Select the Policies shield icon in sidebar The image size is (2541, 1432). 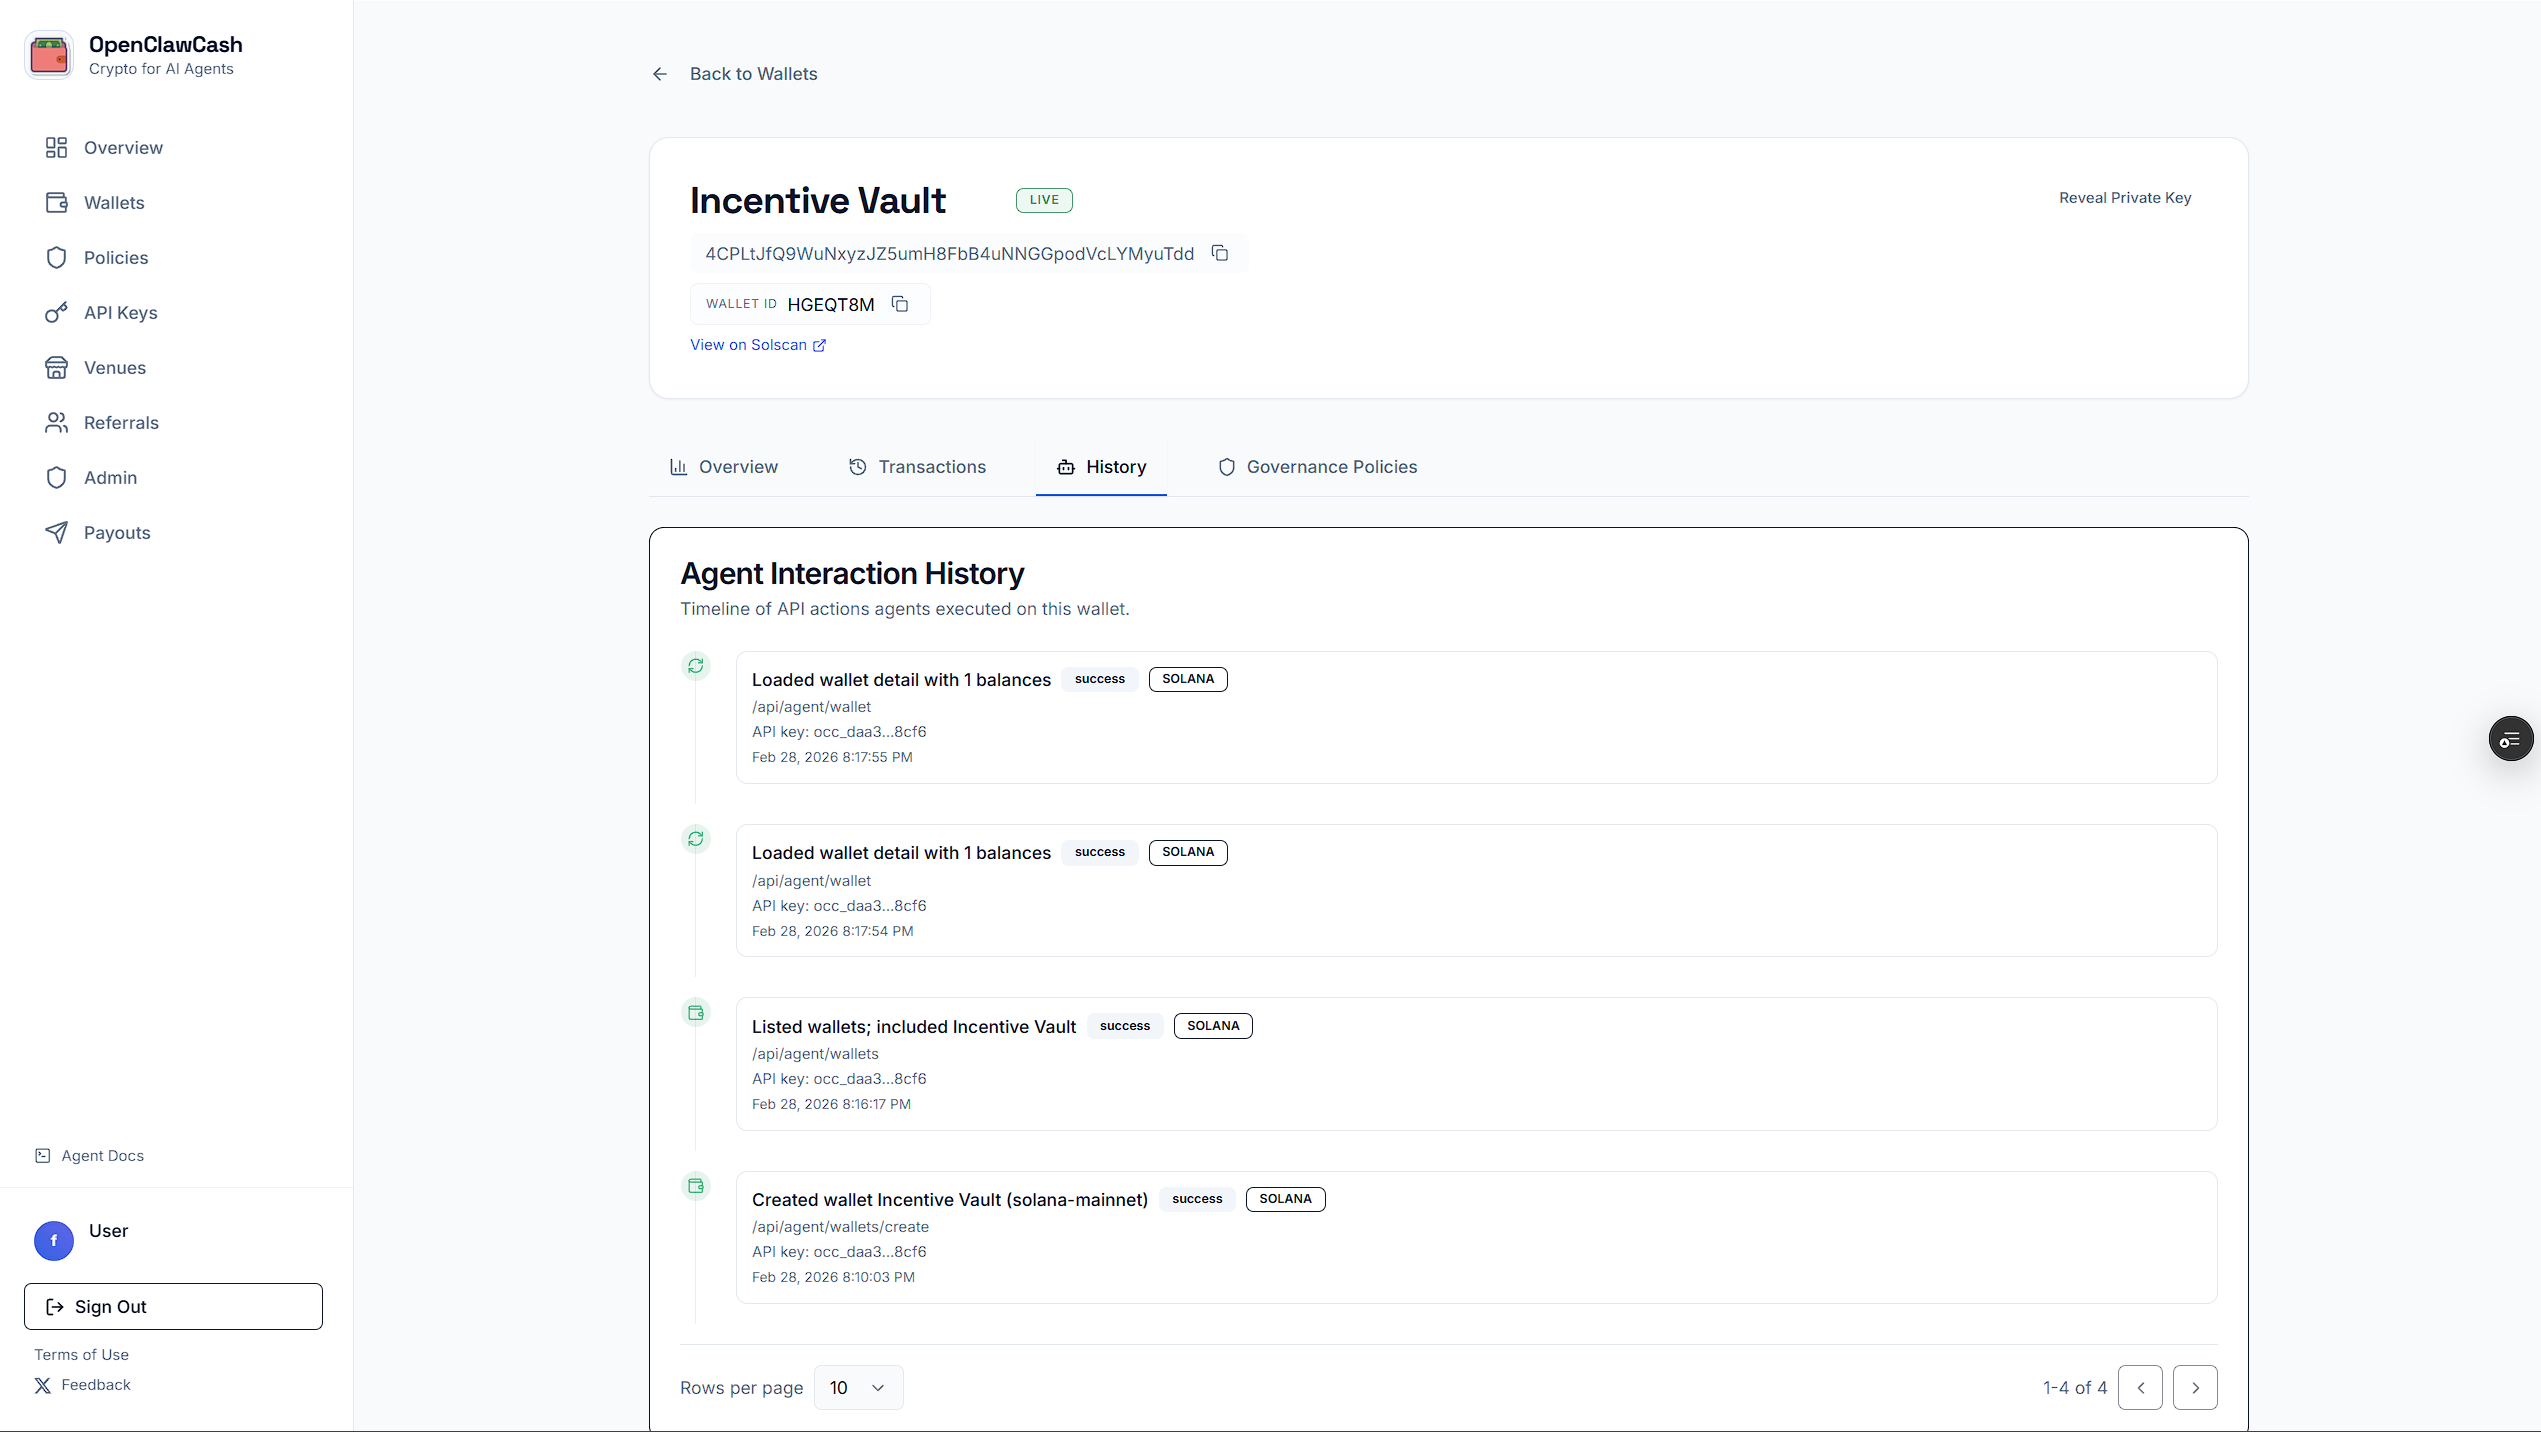click(57, 257)
